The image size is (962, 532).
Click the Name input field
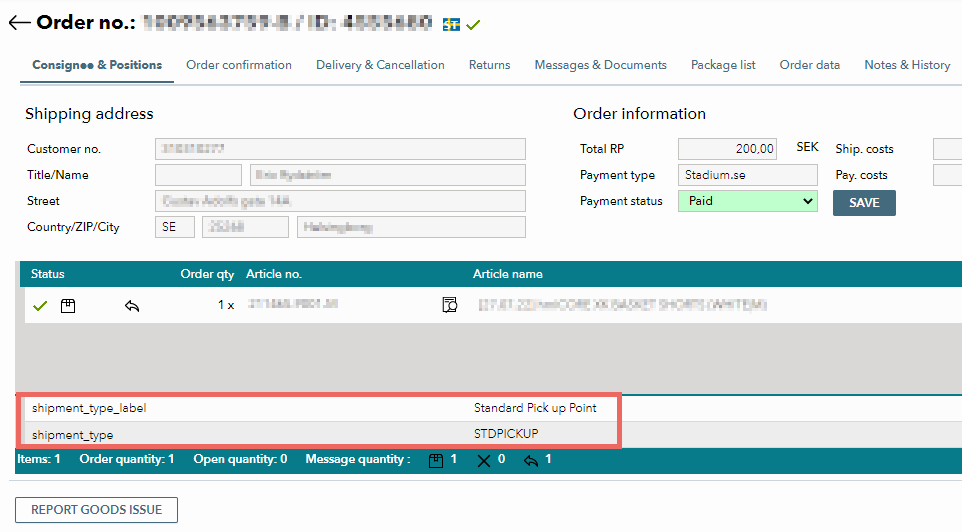click(x=388, y=175)
